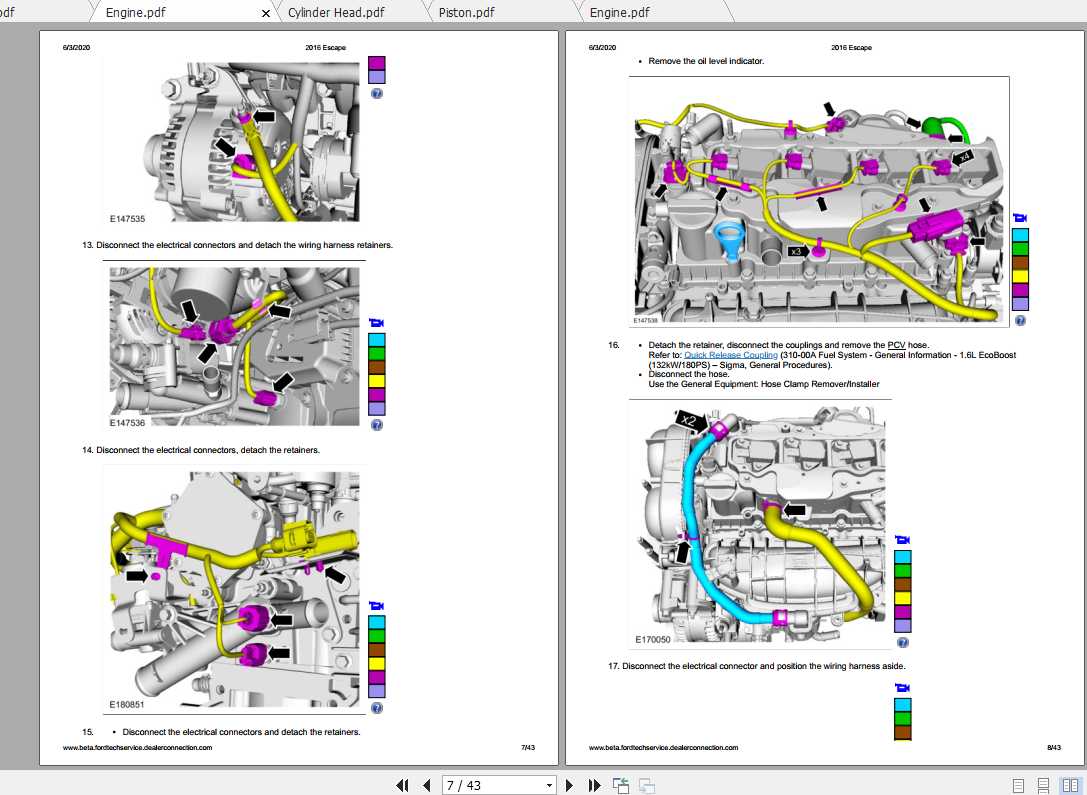Go to the next page
The width and height of the screenshot is (1087, 795).
(570, 786)
